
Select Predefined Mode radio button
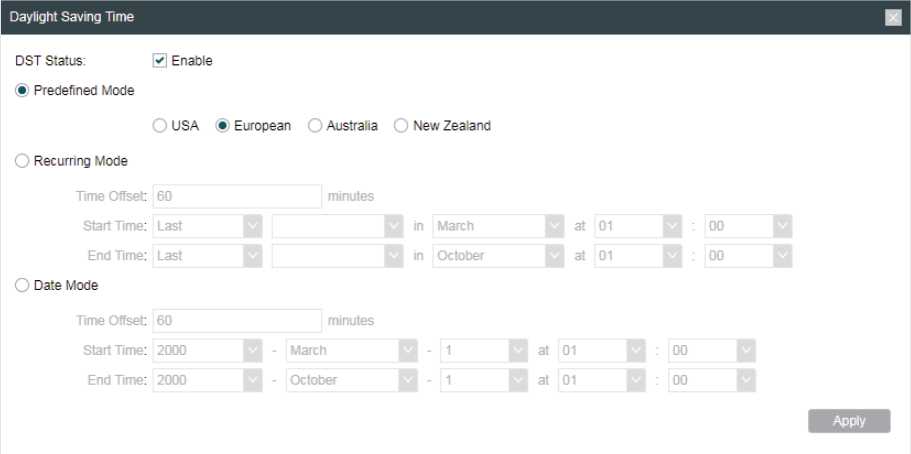[x=23, y=90]
